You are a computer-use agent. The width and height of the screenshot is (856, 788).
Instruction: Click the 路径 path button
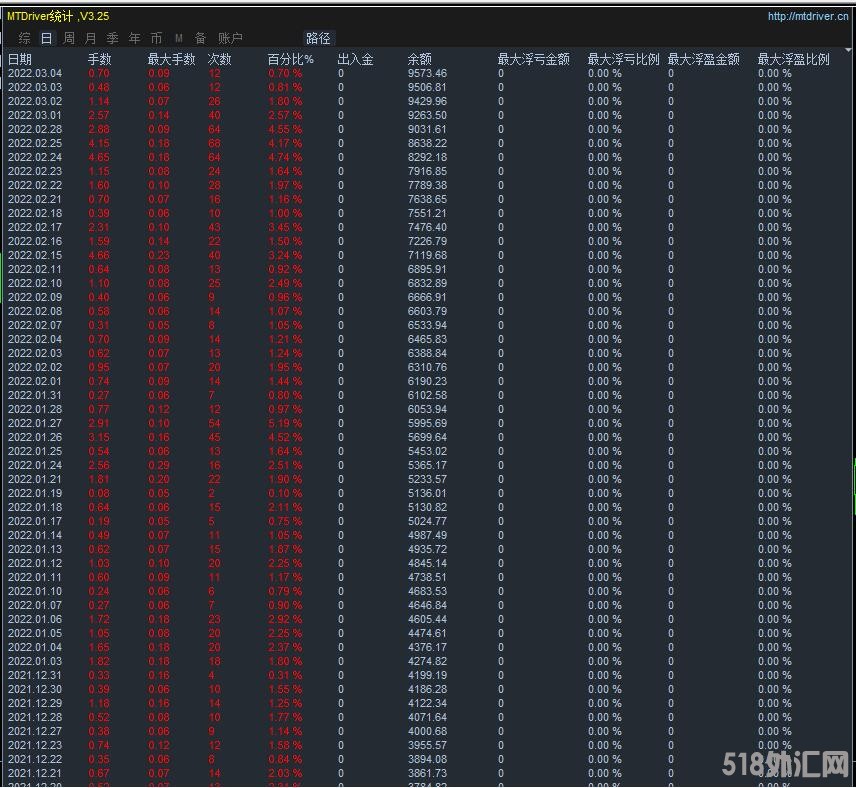318,38
